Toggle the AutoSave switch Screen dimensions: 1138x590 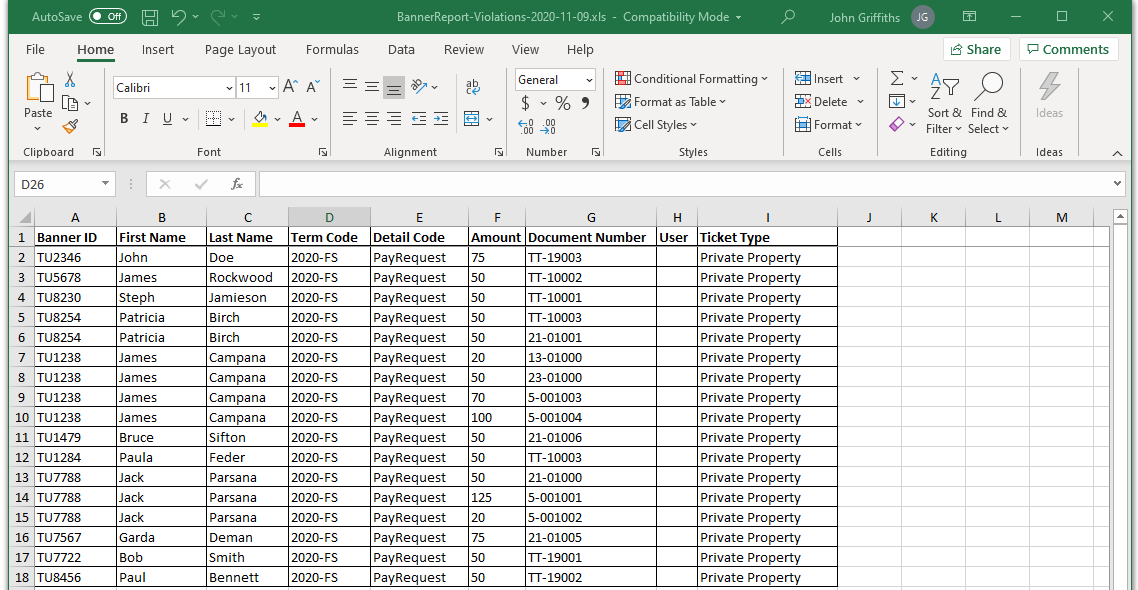coord(107,16)
